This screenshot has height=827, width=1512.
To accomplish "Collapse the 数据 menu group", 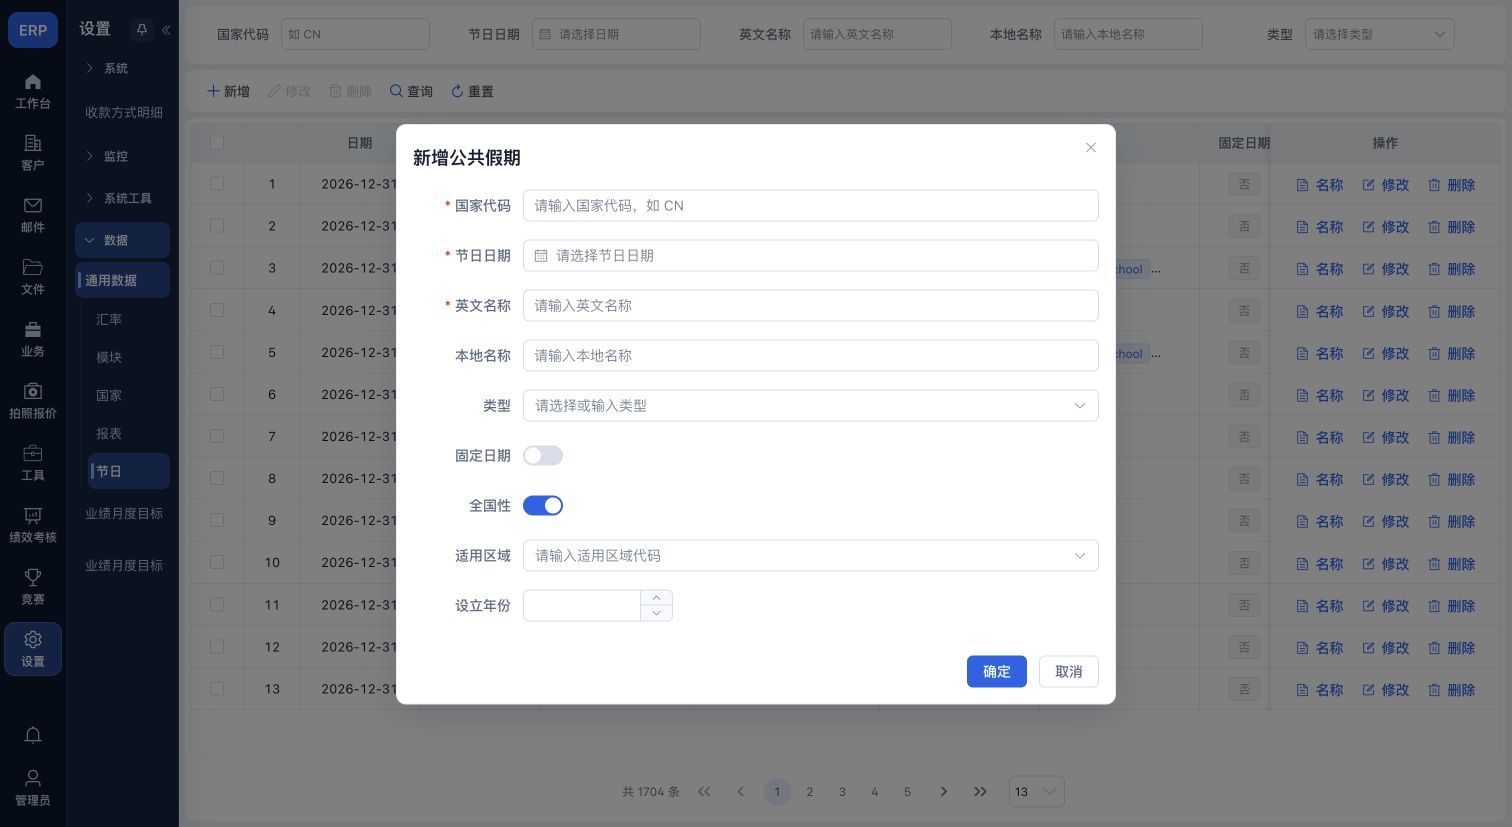I will pyautogui.click(x=122, y=240).
